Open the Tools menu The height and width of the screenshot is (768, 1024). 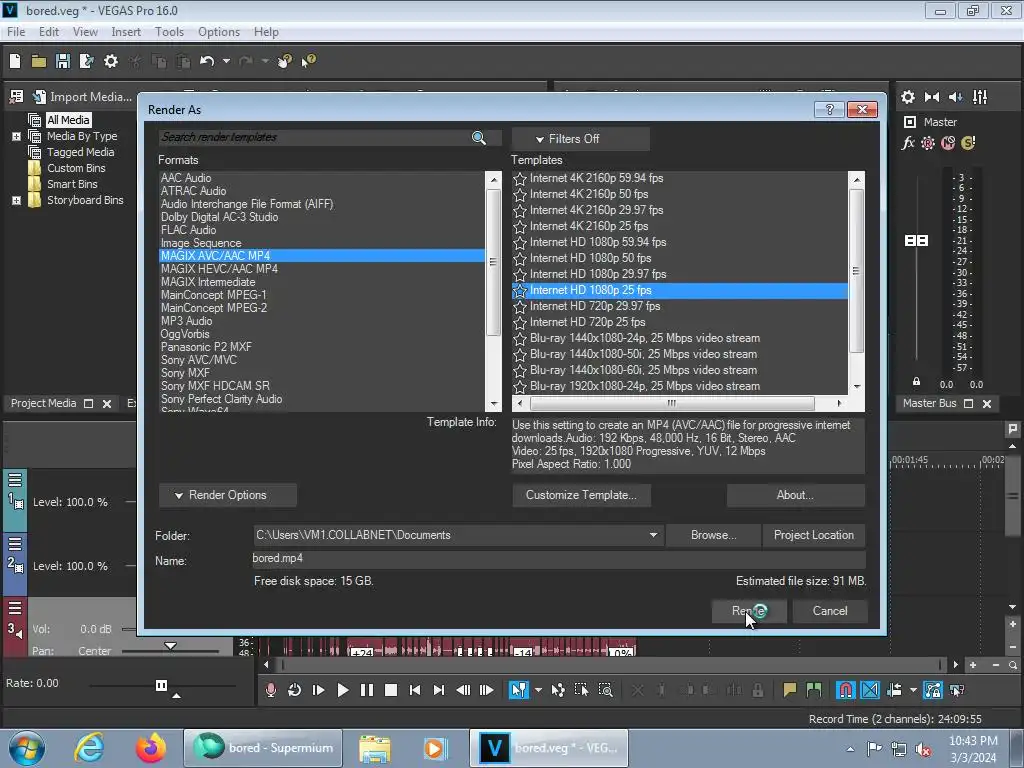coord(169,32)
